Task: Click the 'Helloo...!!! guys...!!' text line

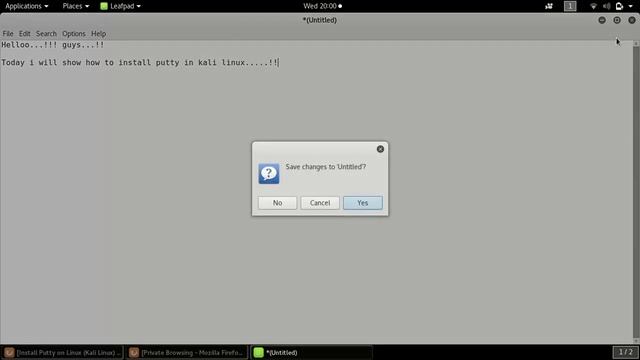Action: 53,45
